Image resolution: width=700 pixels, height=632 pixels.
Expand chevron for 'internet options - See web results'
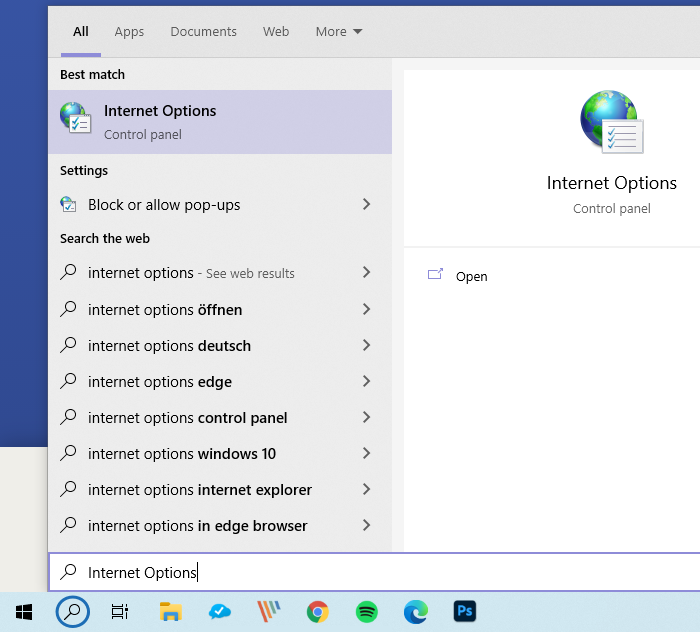[367, 272]
